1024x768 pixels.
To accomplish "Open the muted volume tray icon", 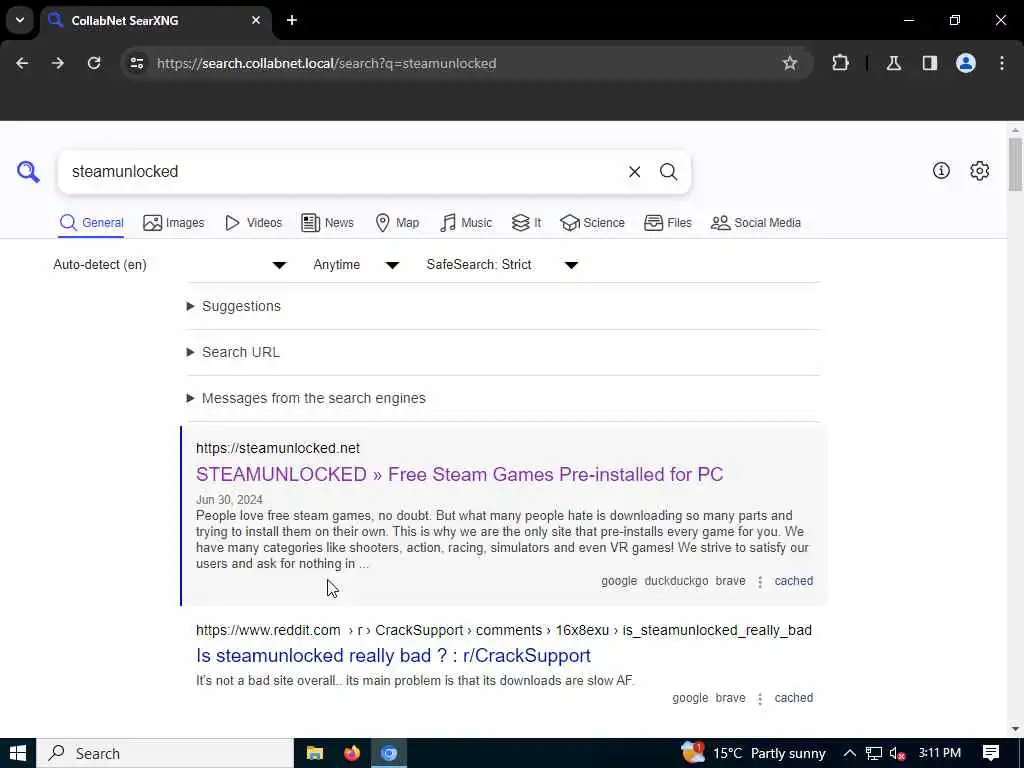I will point(897,753).
